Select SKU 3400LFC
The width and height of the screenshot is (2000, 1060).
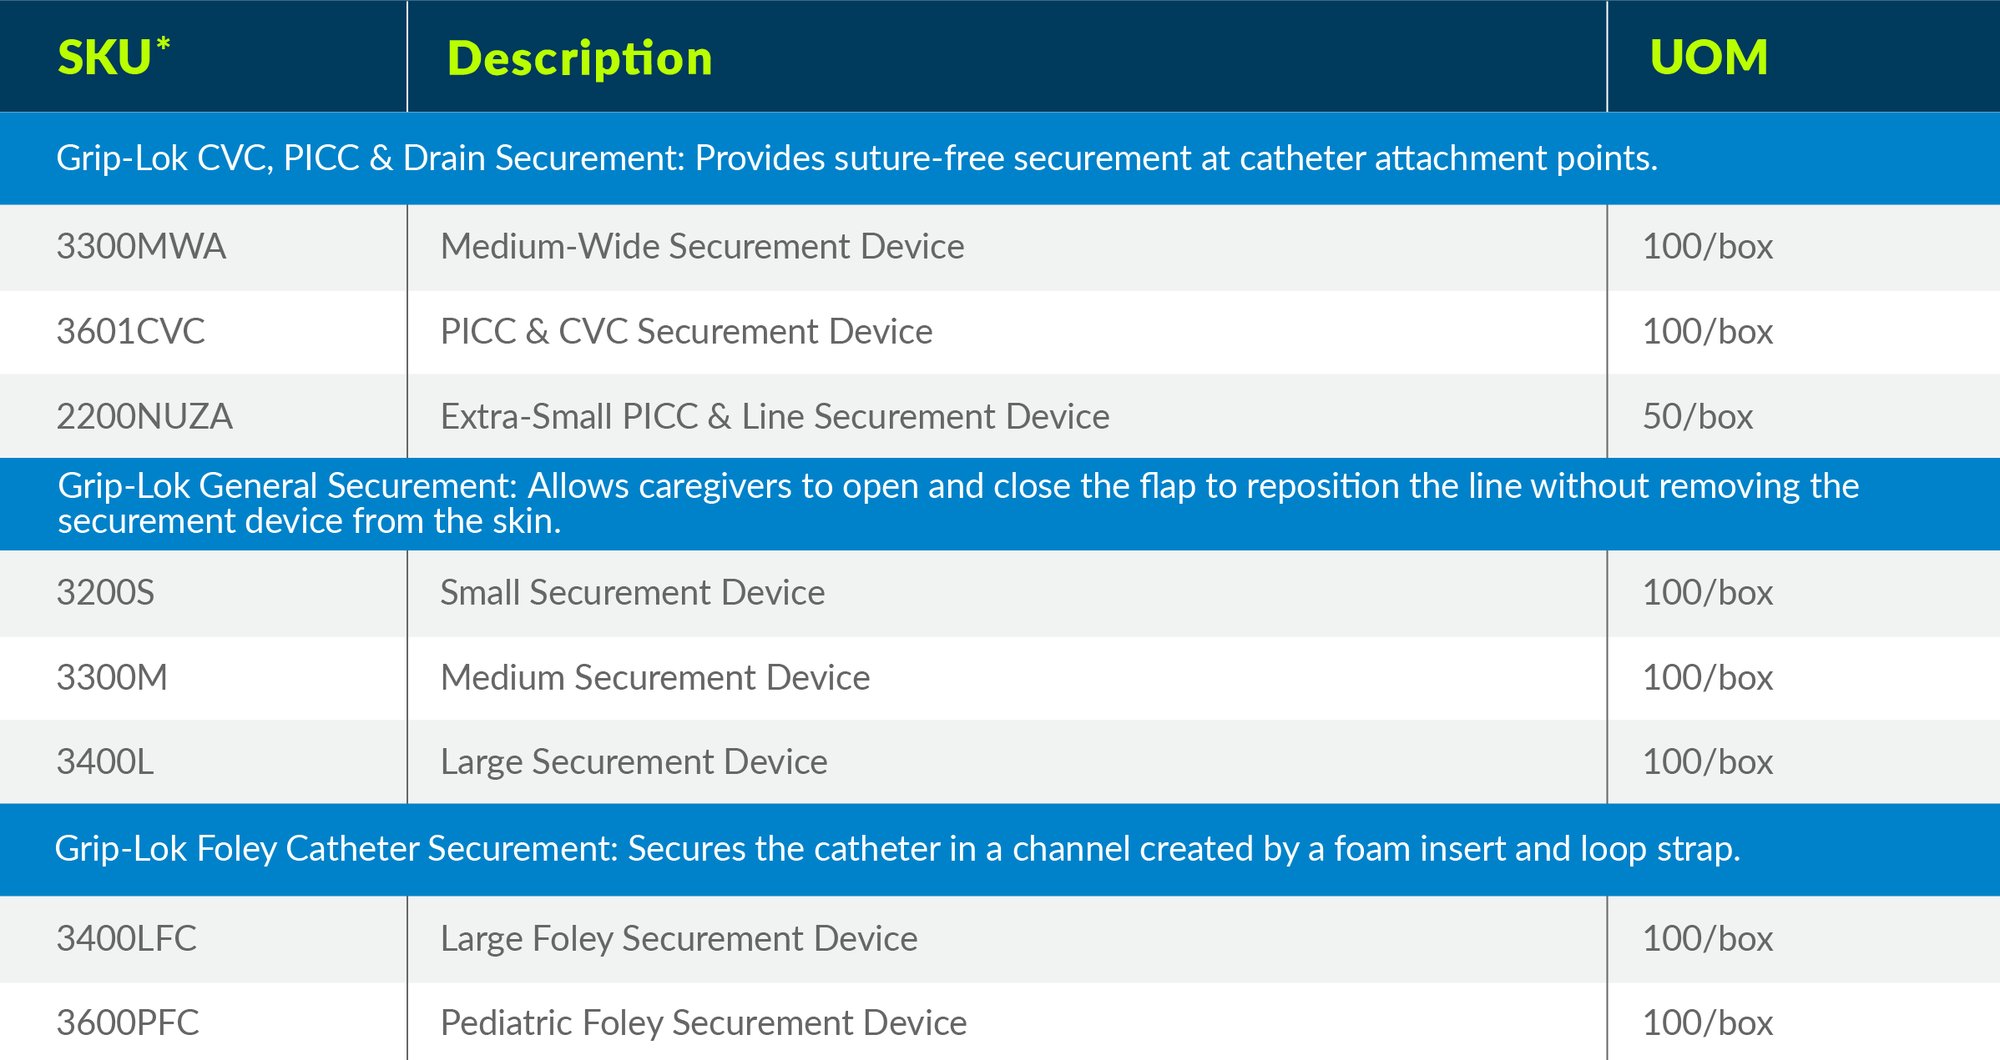coord(126,938)
